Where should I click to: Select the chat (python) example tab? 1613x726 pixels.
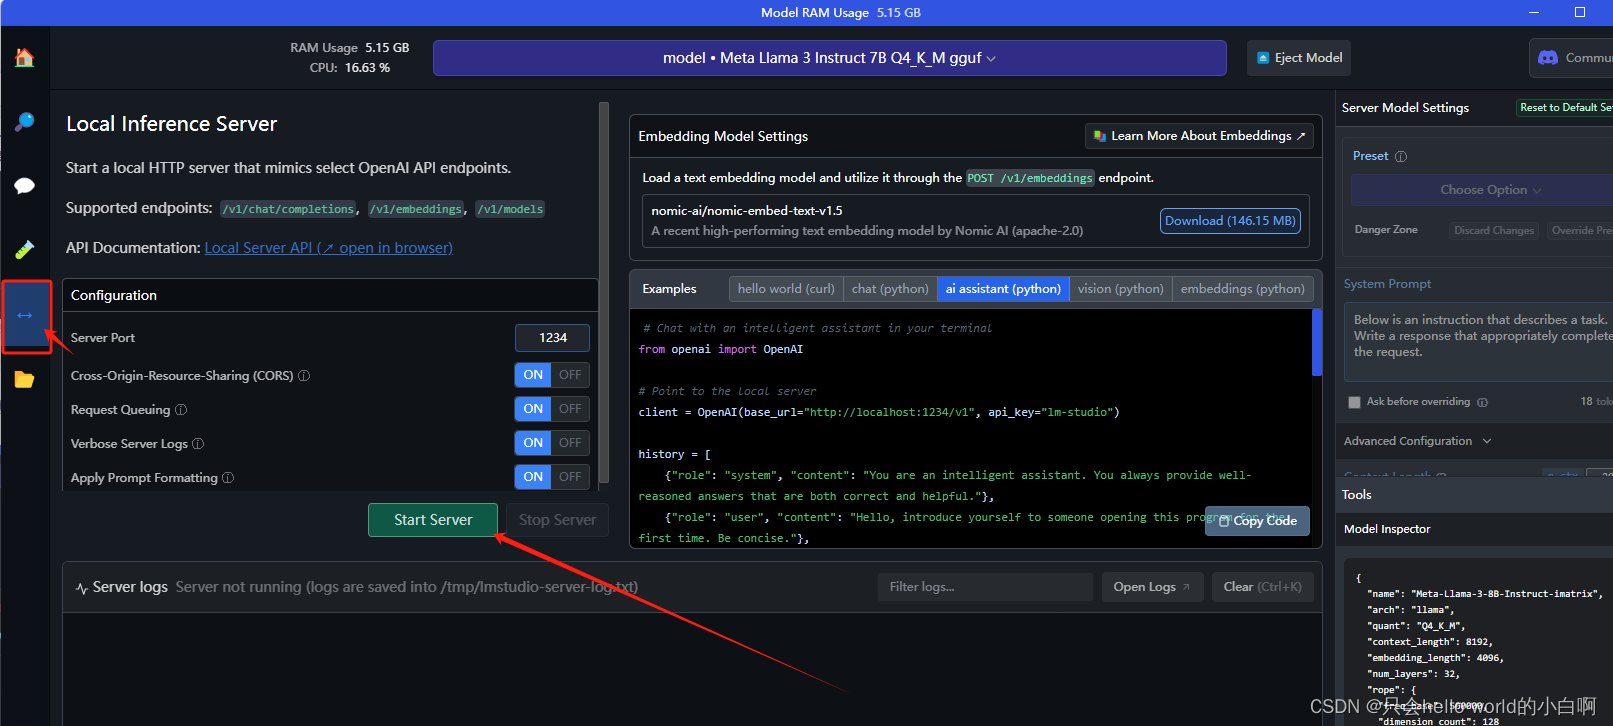[890, 289]
